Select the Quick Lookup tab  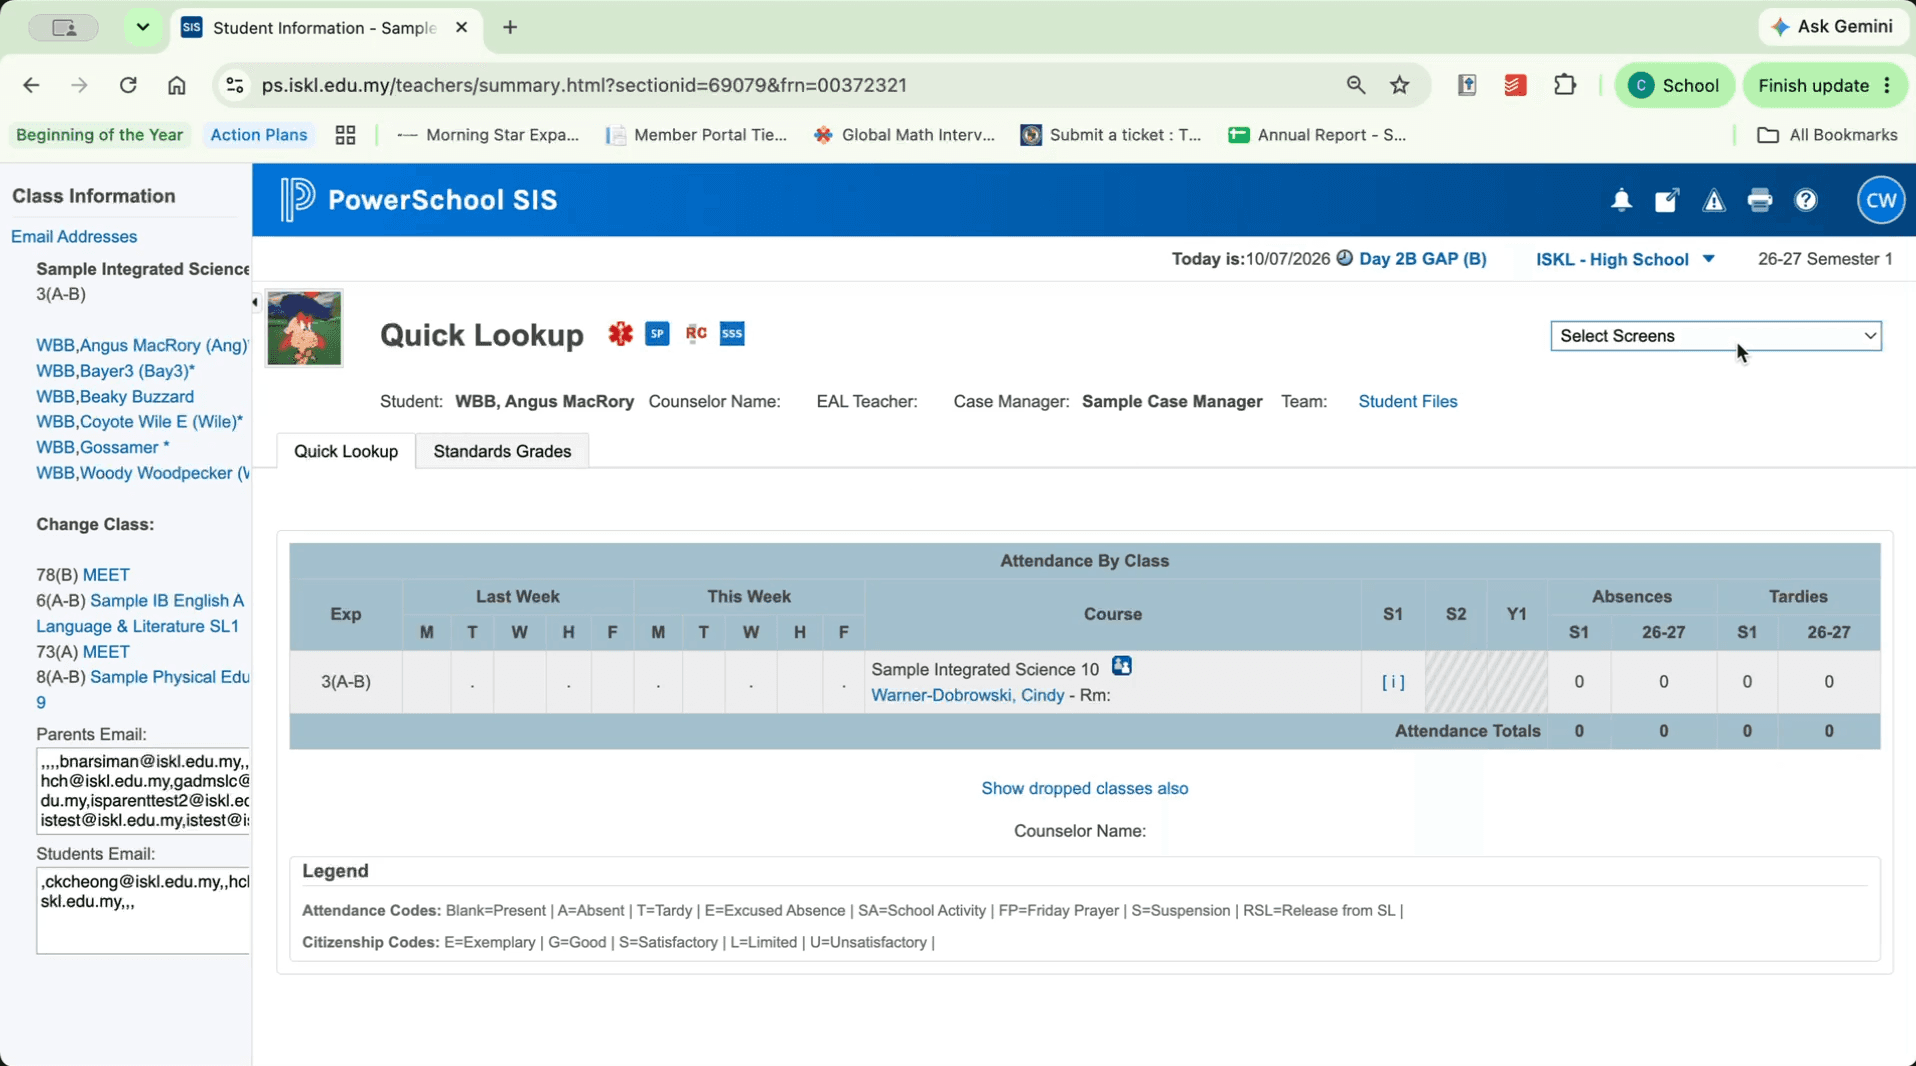pyautogui.click(x=346, y=451)
